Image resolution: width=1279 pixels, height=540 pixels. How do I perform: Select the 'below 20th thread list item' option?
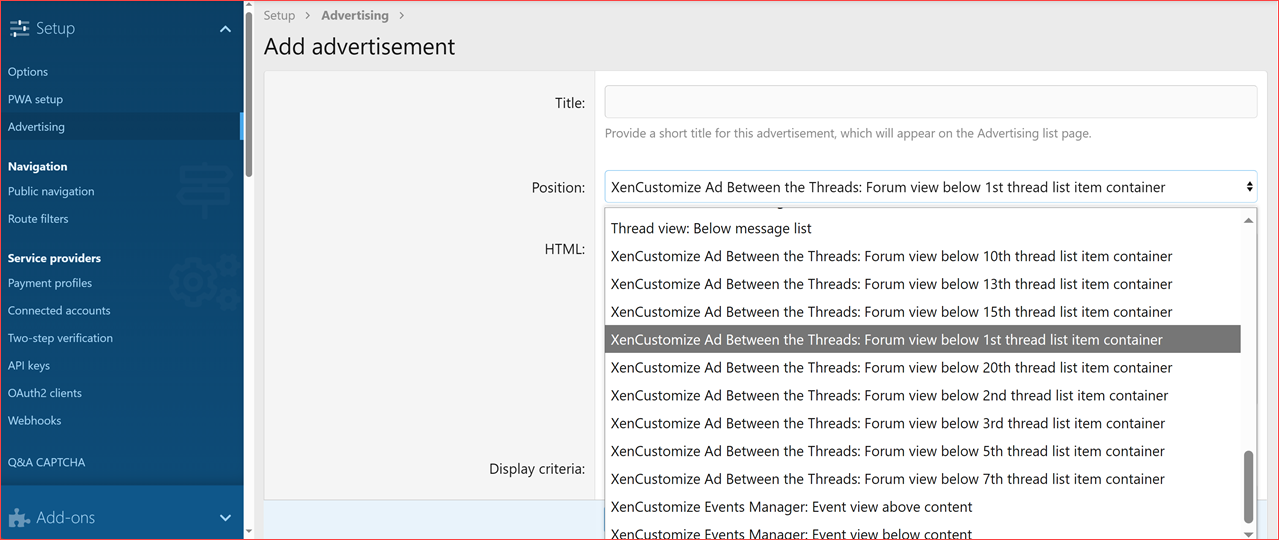pyautogui.click(x=891, y=368)
